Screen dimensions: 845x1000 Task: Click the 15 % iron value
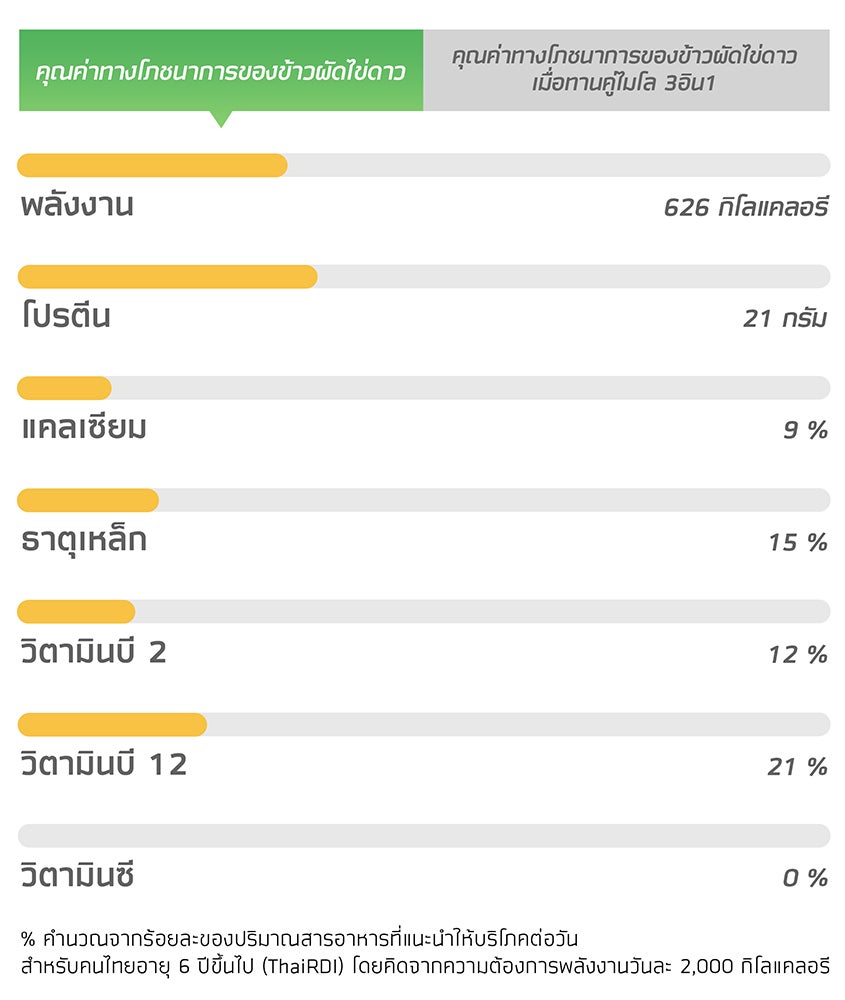point(798,543)
